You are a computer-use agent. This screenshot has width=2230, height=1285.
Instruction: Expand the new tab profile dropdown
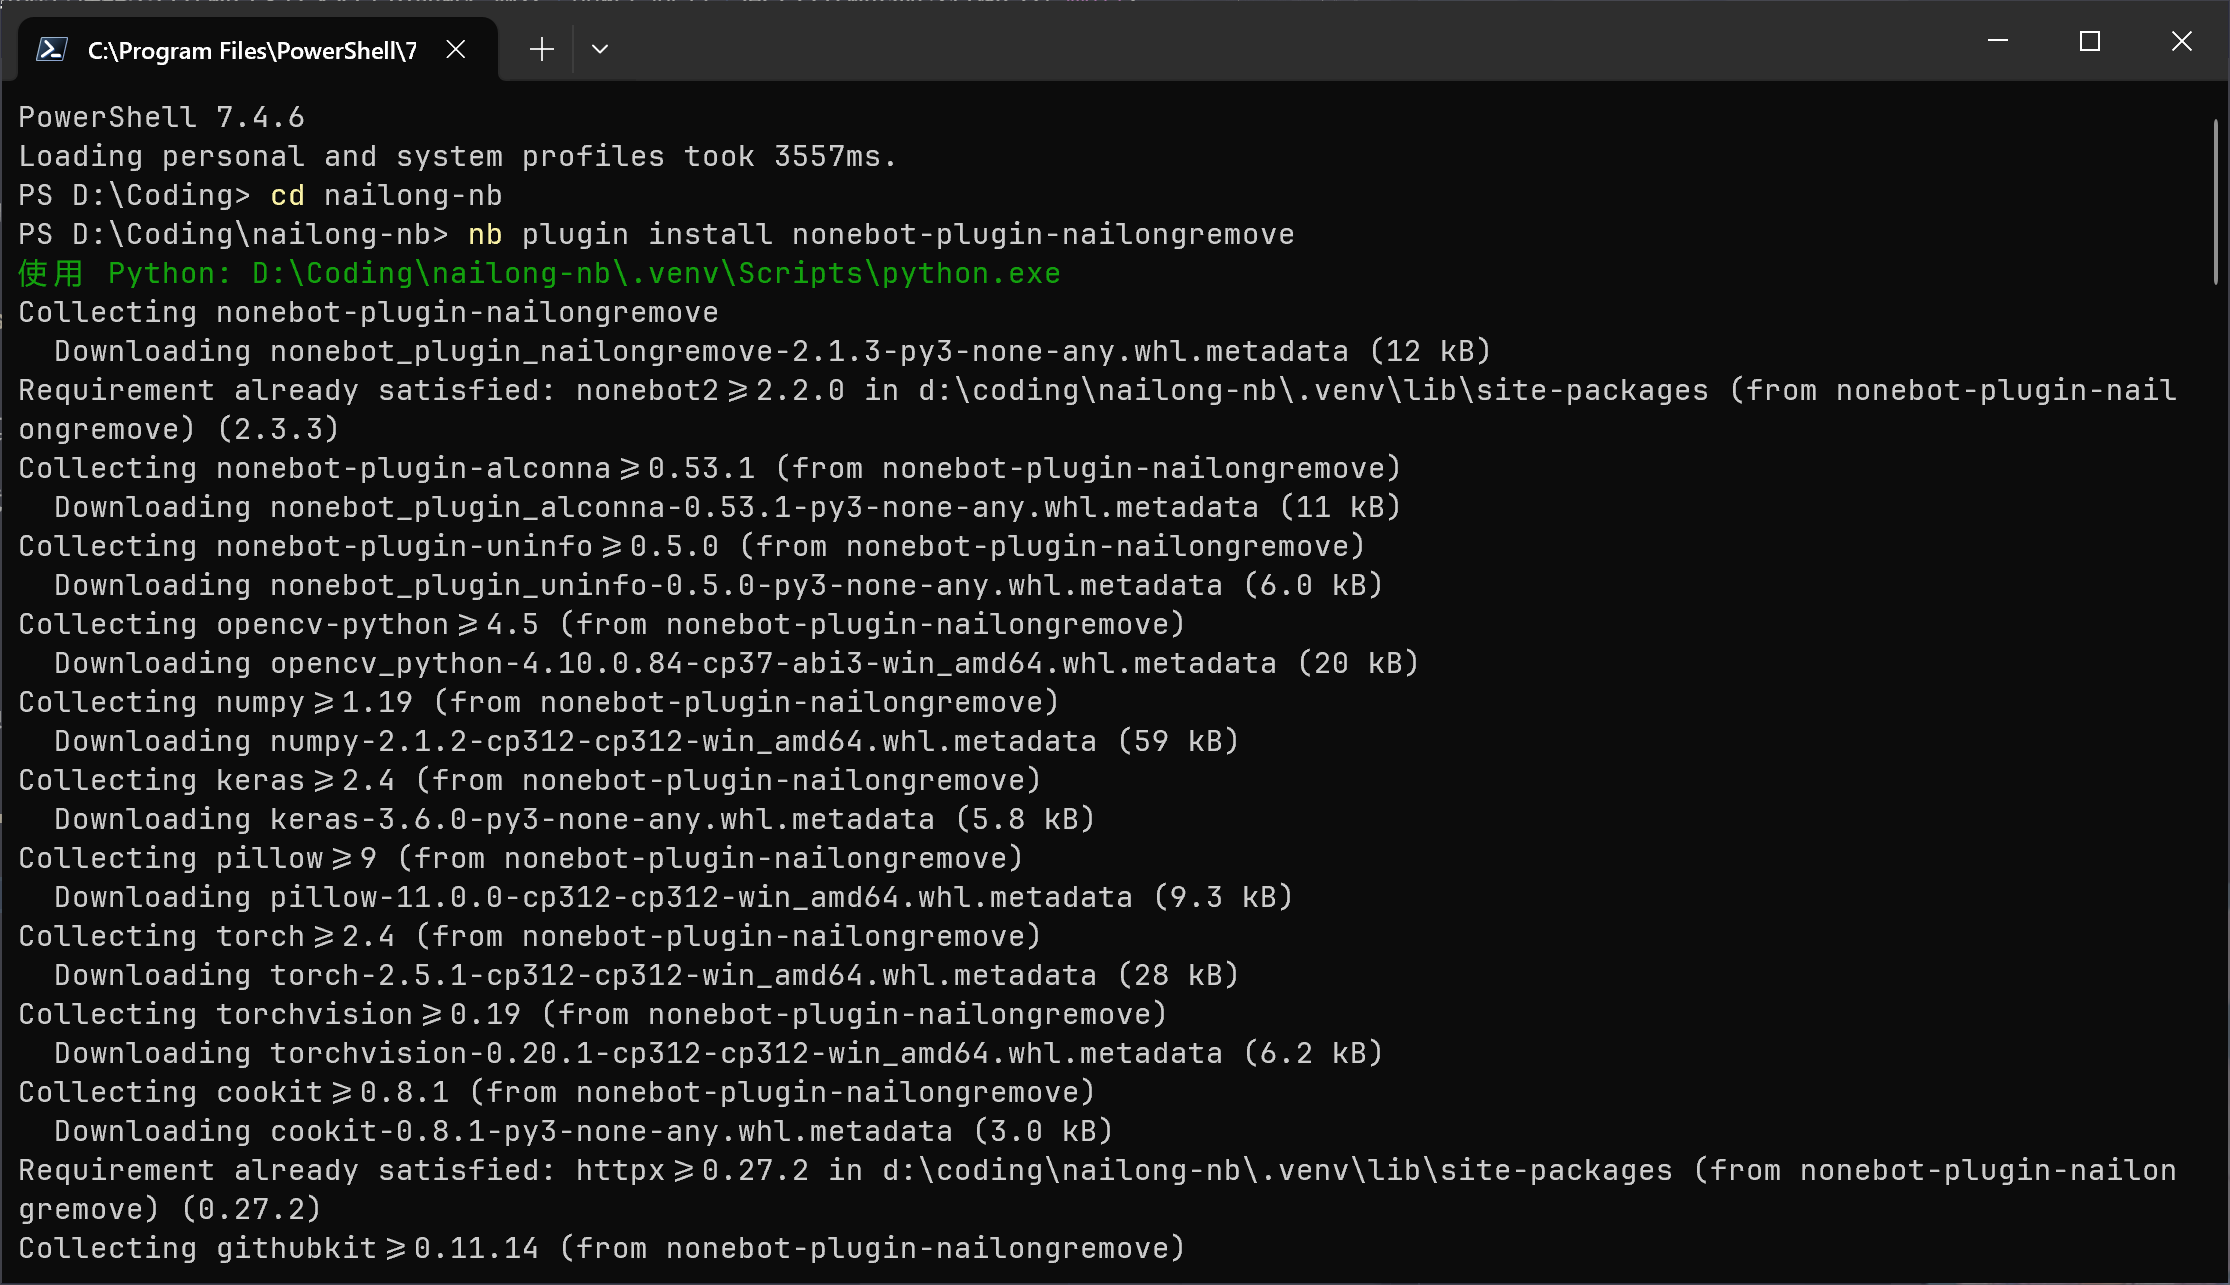tap(600, 49)
